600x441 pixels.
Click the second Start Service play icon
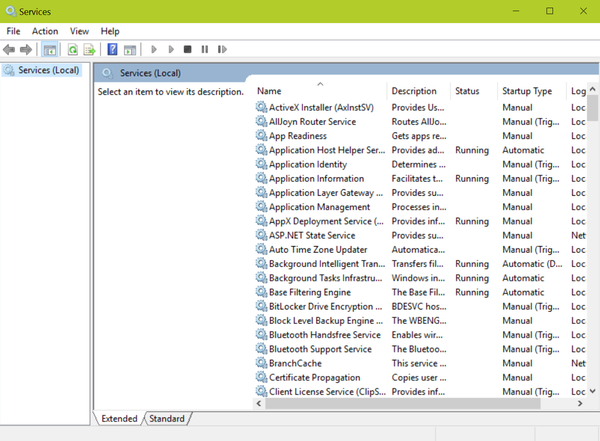pyautogui.click(x=171, y=49)
